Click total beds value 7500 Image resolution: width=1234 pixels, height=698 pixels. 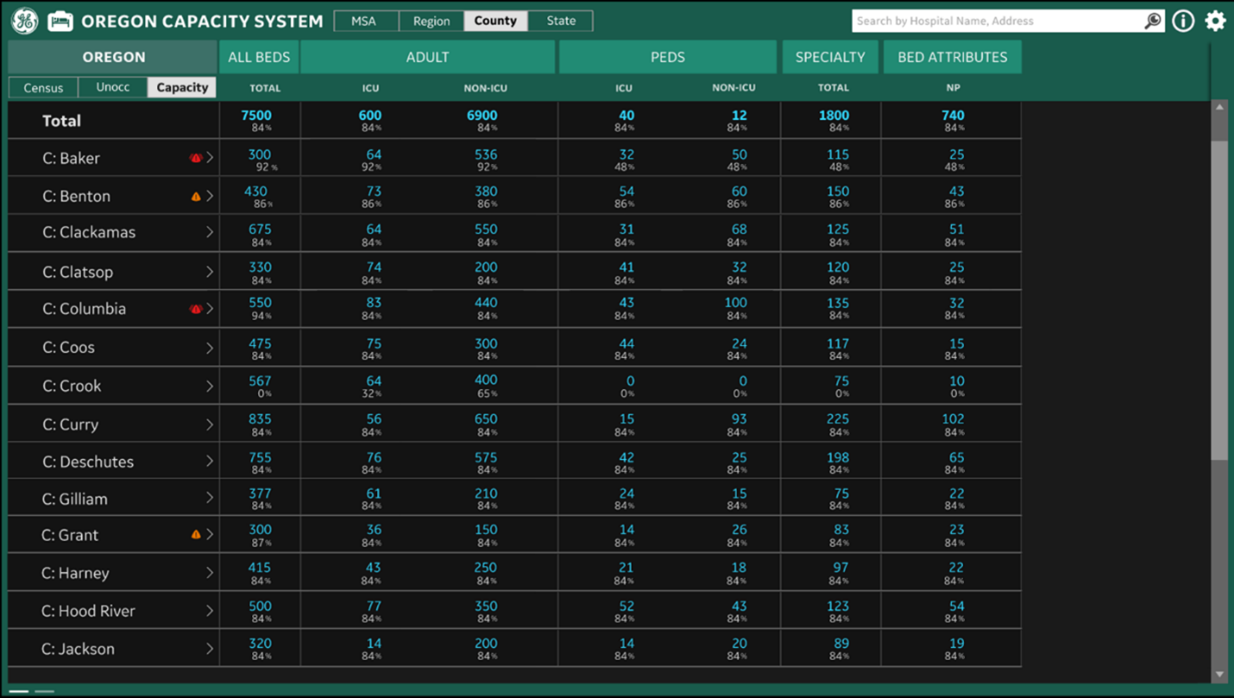pos(256,115)
